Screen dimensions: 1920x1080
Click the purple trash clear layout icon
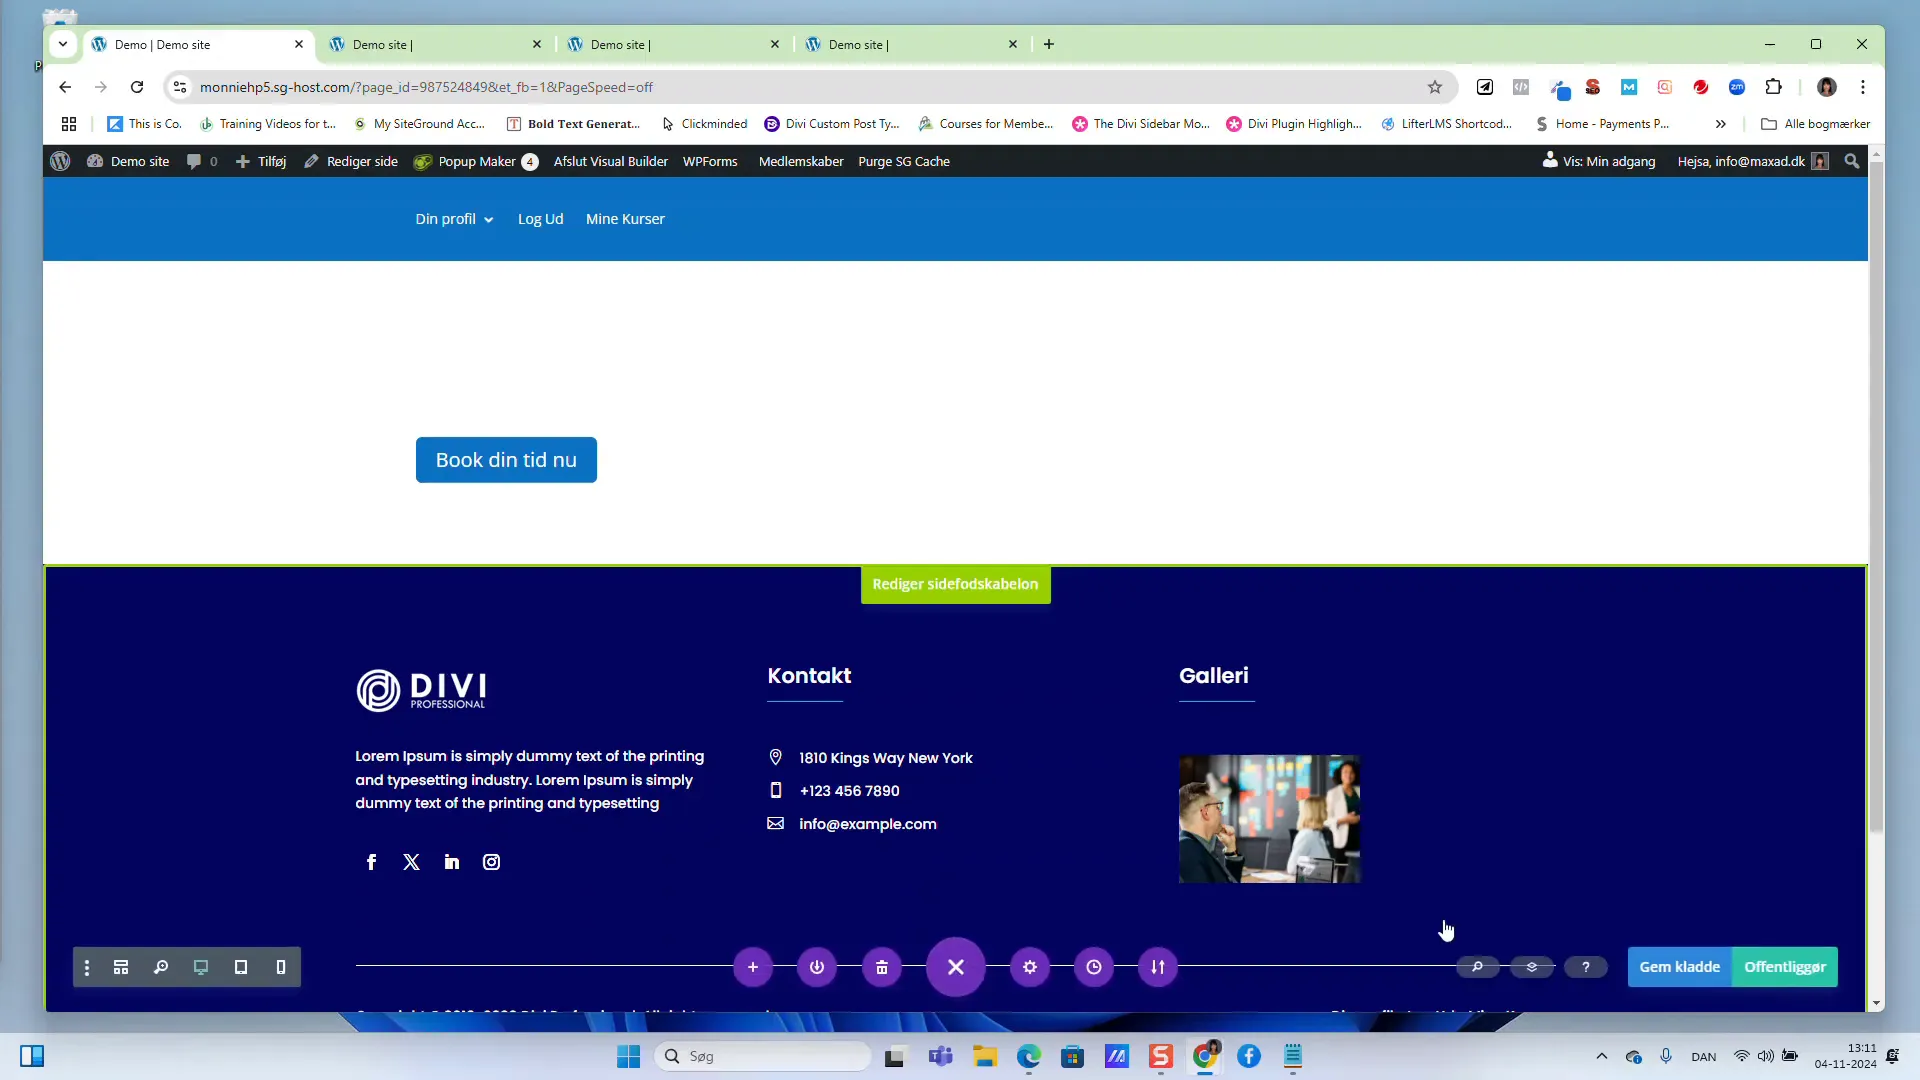tap(882, 967)
